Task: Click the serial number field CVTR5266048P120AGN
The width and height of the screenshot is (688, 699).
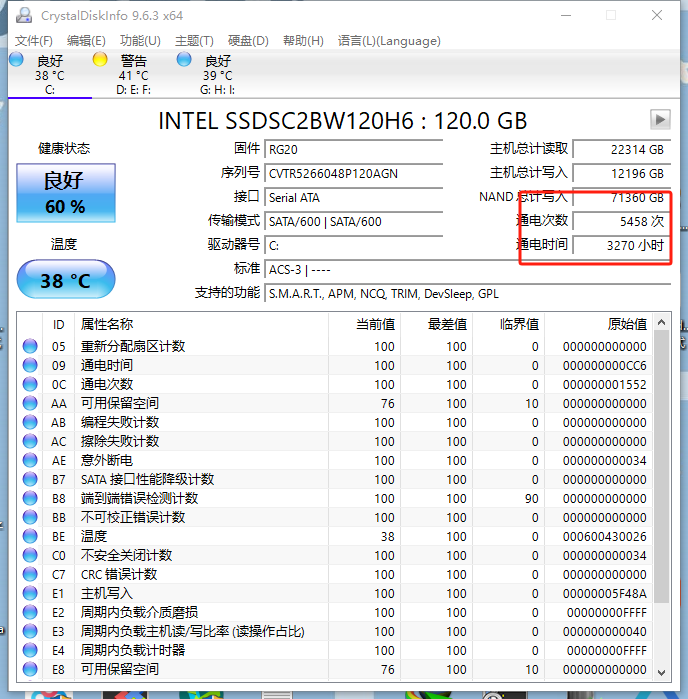Action: tap(353, 173)
